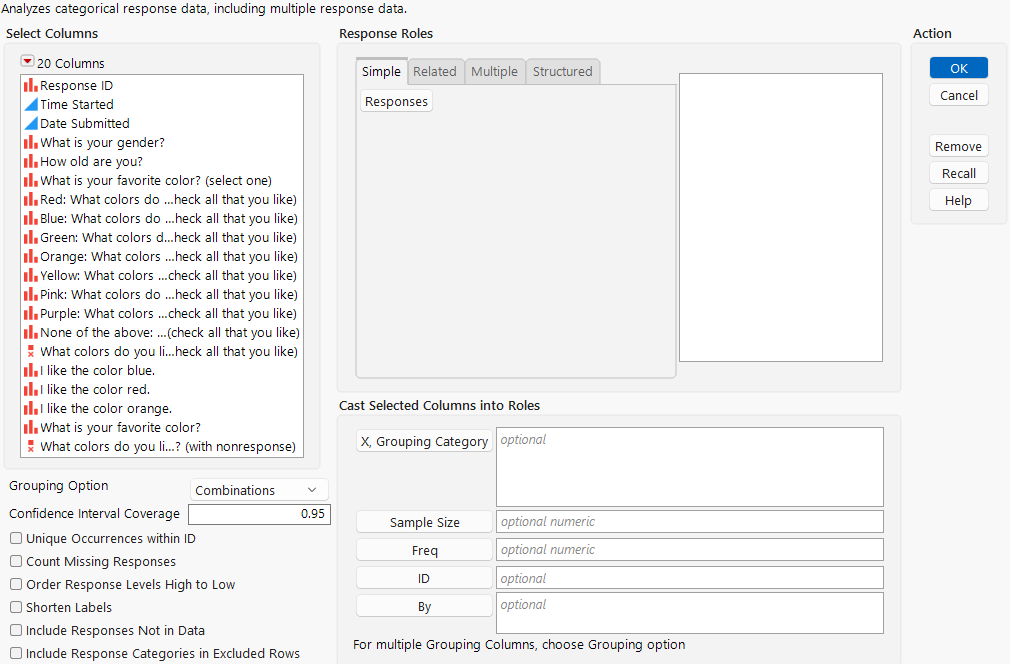
Task: Enable Include Response Categories in Excluded Rows
Action: point(15,653)
